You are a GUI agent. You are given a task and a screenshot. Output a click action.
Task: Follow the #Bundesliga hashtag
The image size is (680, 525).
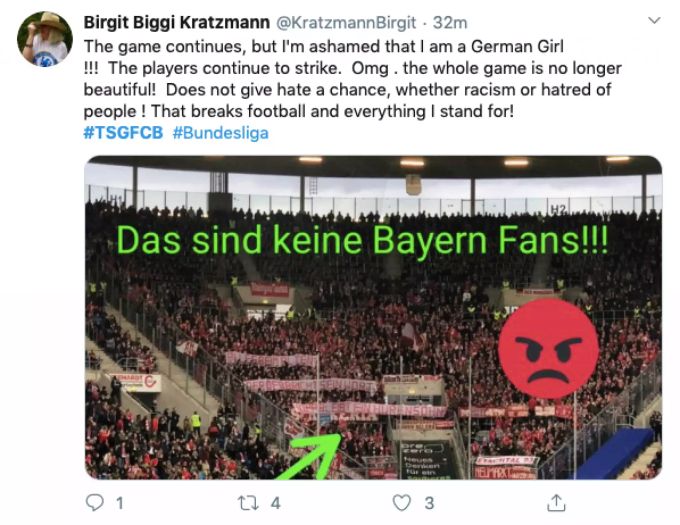click(220, 133)
